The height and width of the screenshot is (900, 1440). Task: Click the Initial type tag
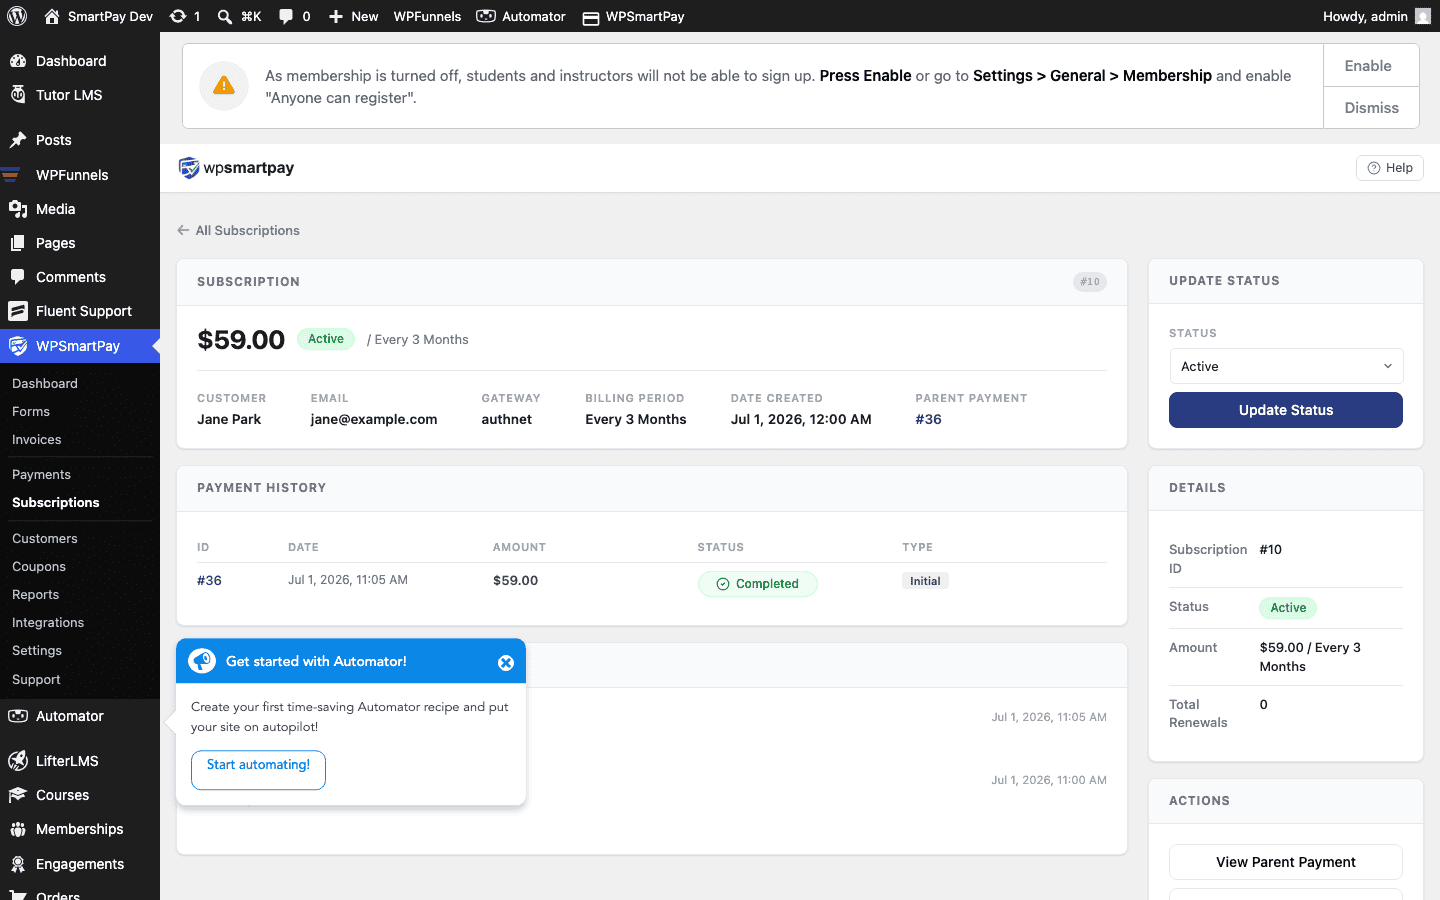(925, 581)
